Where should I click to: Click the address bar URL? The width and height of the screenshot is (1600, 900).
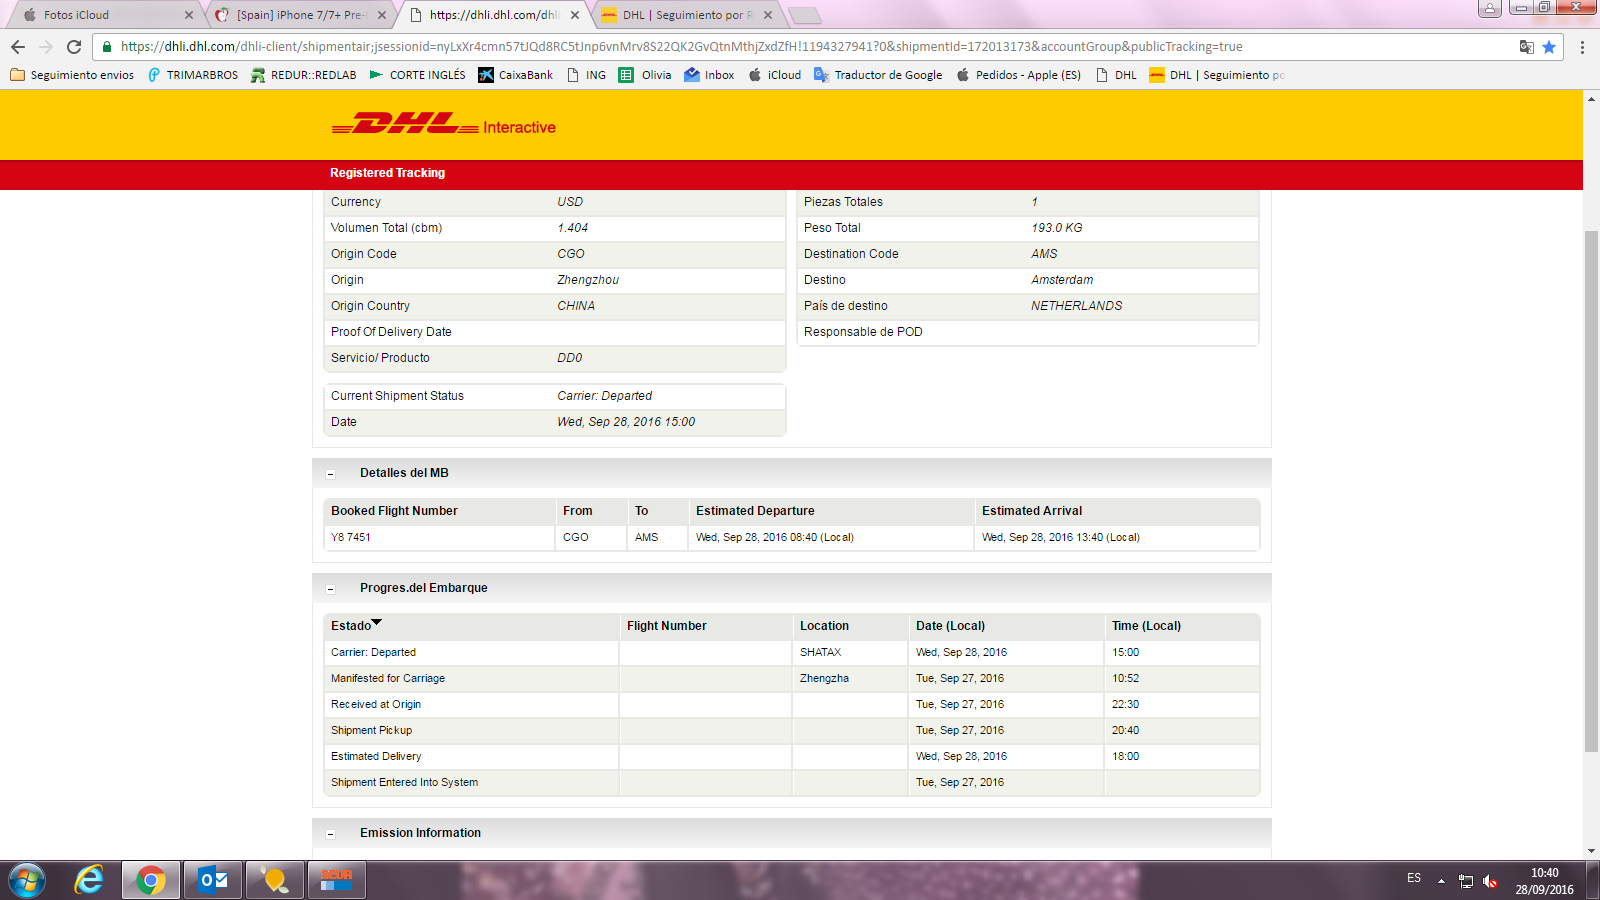click(681, 47)
